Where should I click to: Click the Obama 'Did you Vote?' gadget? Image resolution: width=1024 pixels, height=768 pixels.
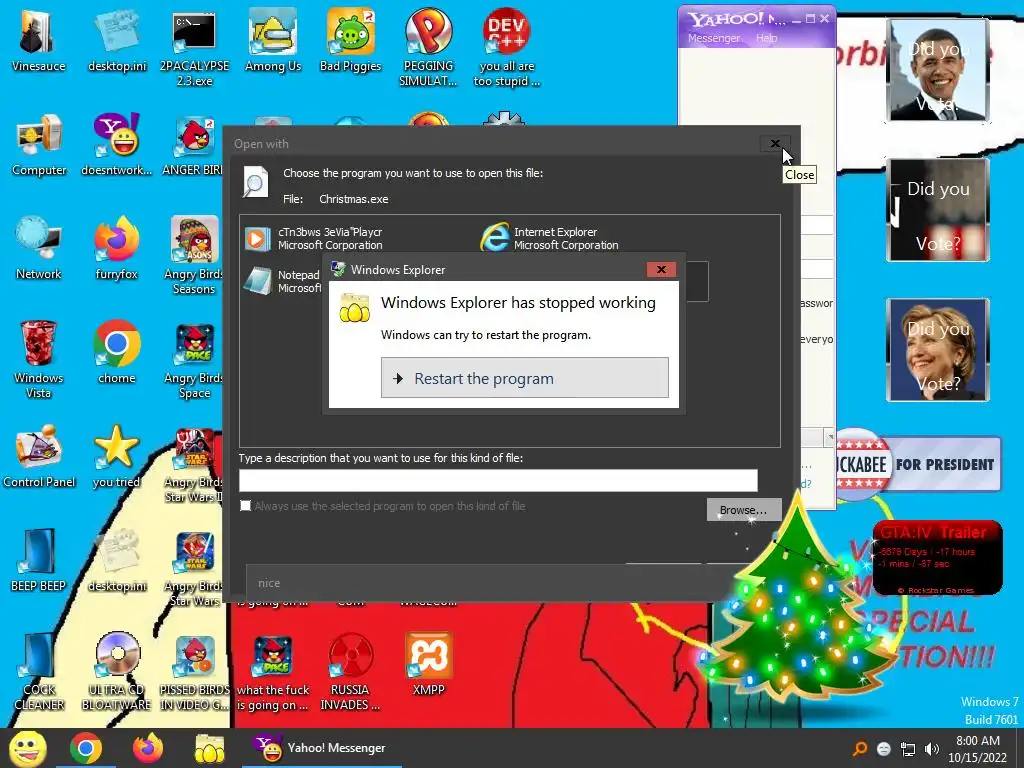(938, 70)
